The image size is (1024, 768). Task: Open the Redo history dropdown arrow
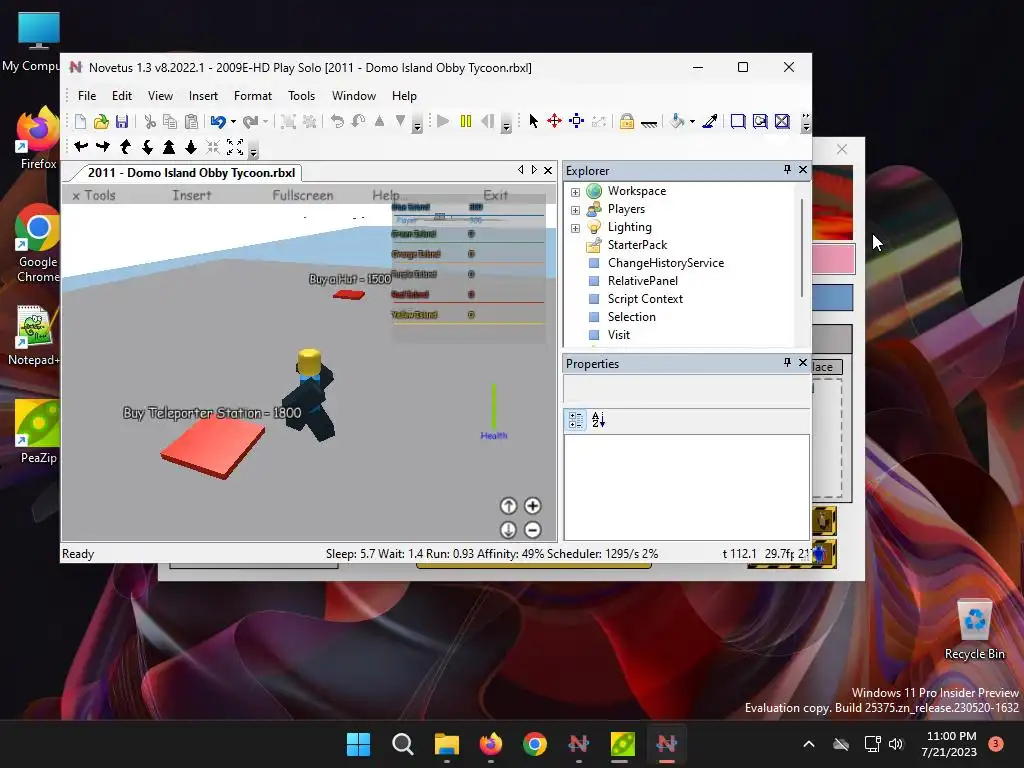point(265,121)
